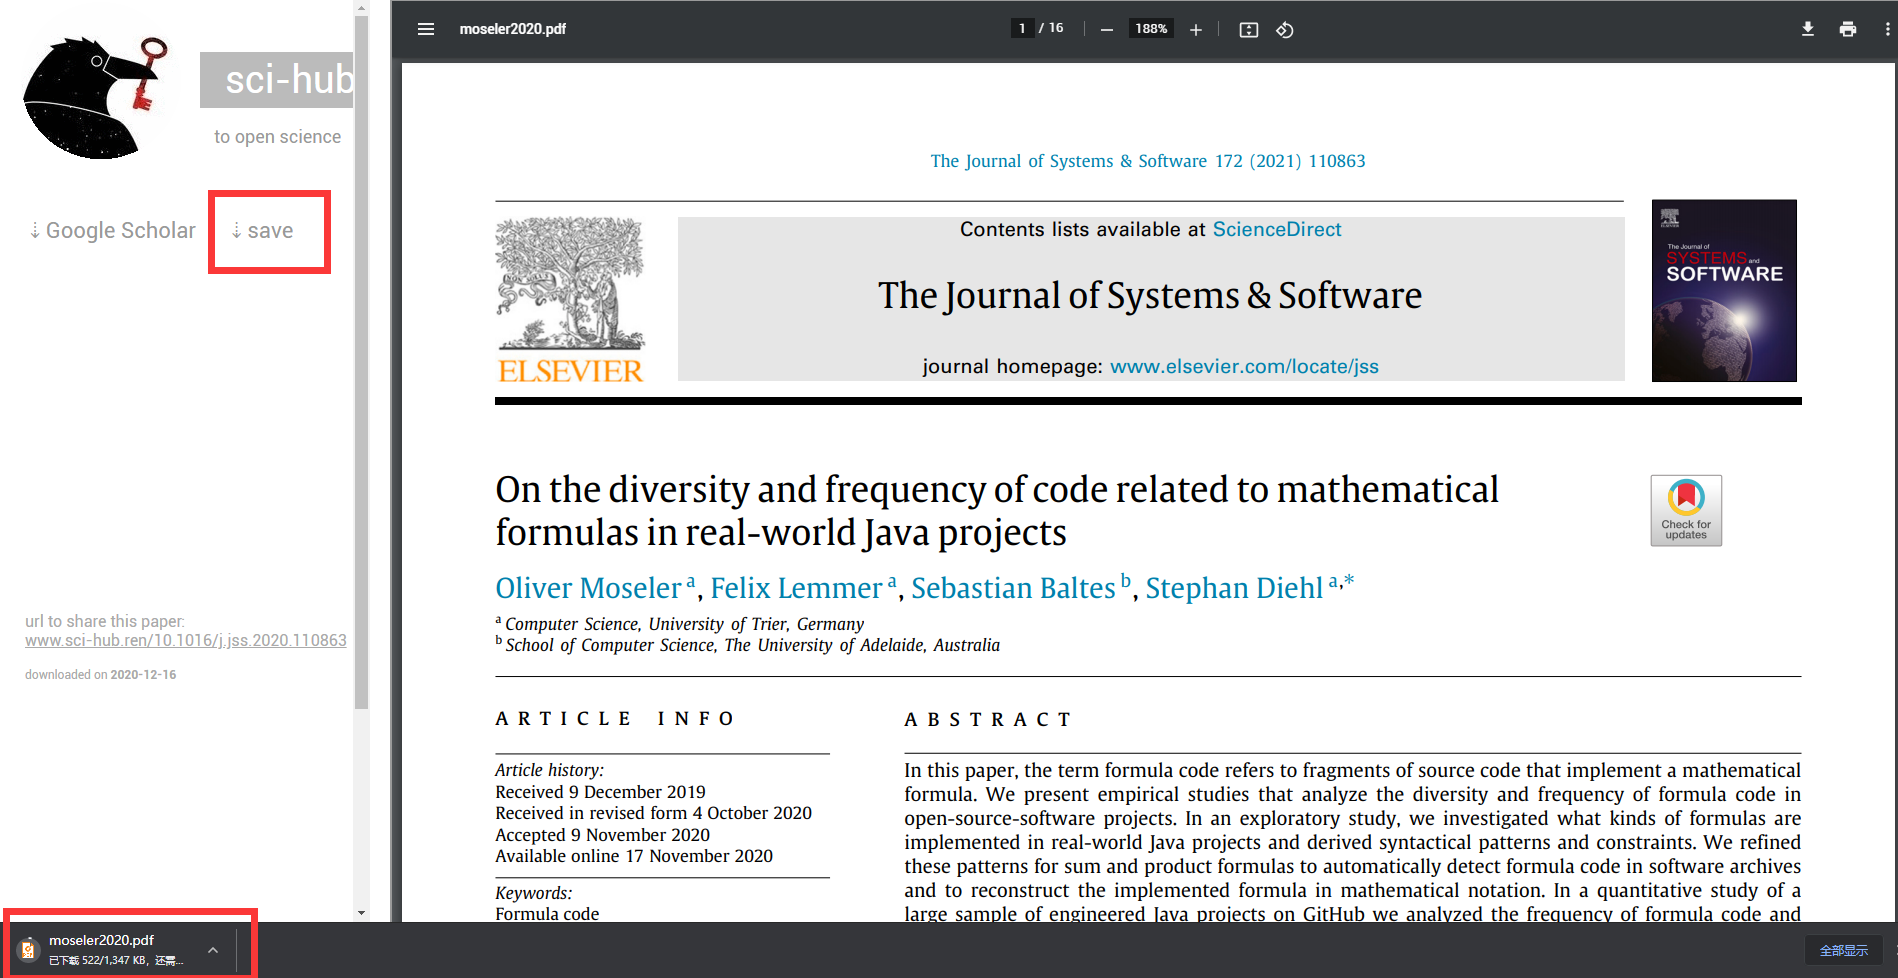
Task: Click the sci-hub title banner
Action: [x=277, y=80]
